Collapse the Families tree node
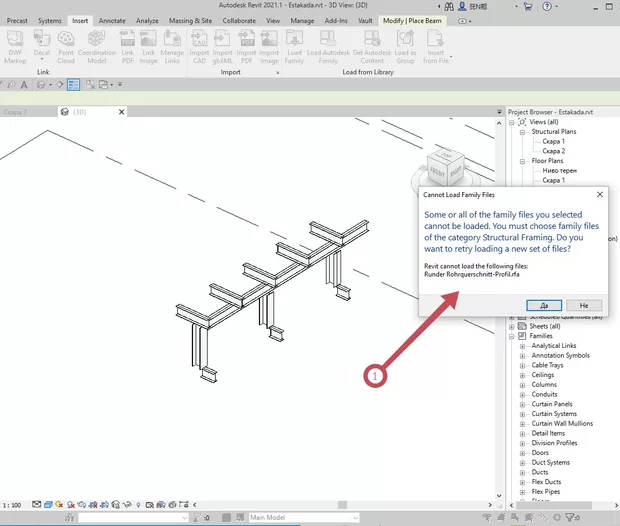Image resolution: width=620 pixels, height=526 pixels. (x=512, y=336)
